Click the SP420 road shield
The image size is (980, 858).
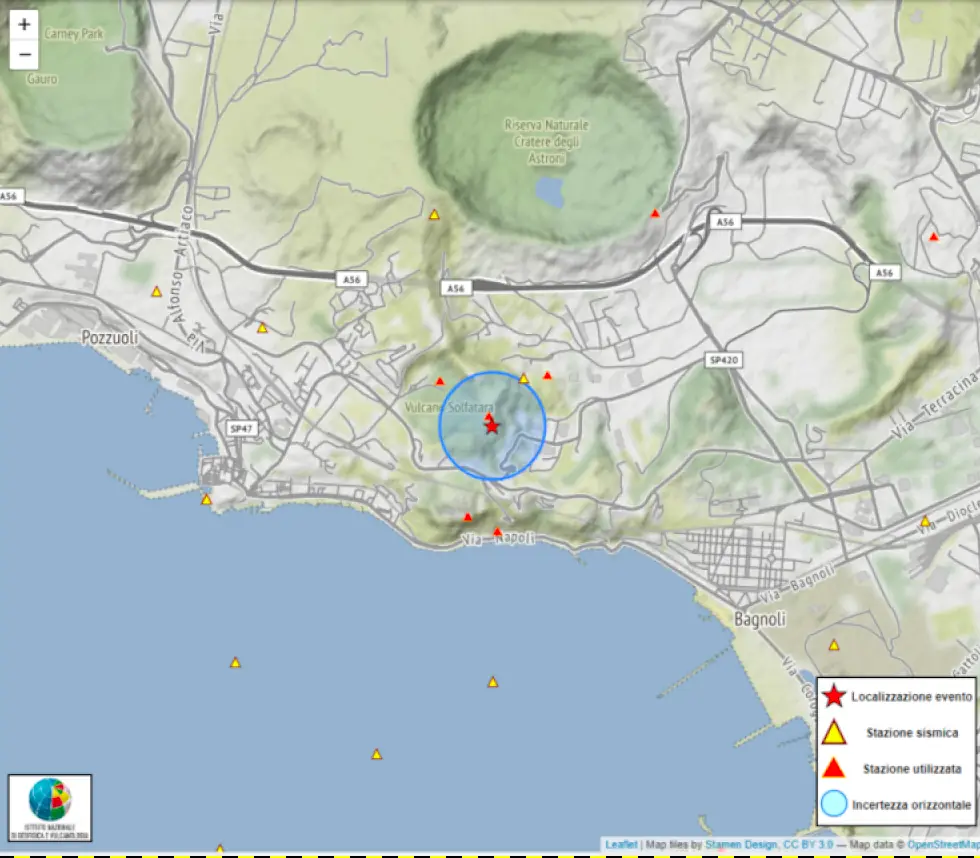724,360
